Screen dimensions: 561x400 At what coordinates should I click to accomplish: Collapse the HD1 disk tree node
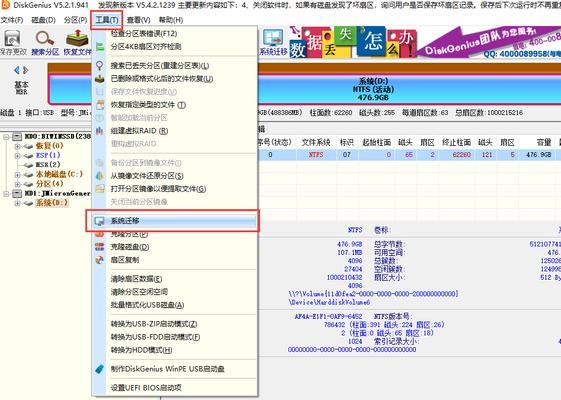tap(6, 194)
